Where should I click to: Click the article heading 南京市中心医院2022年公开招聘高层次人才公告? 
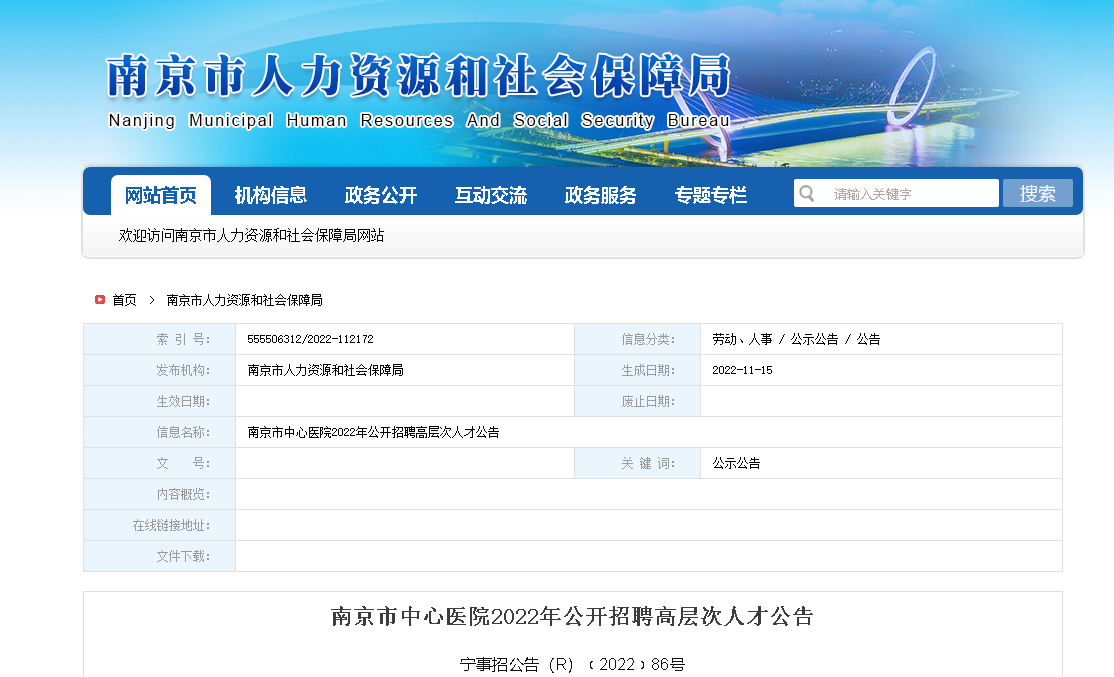572,617
